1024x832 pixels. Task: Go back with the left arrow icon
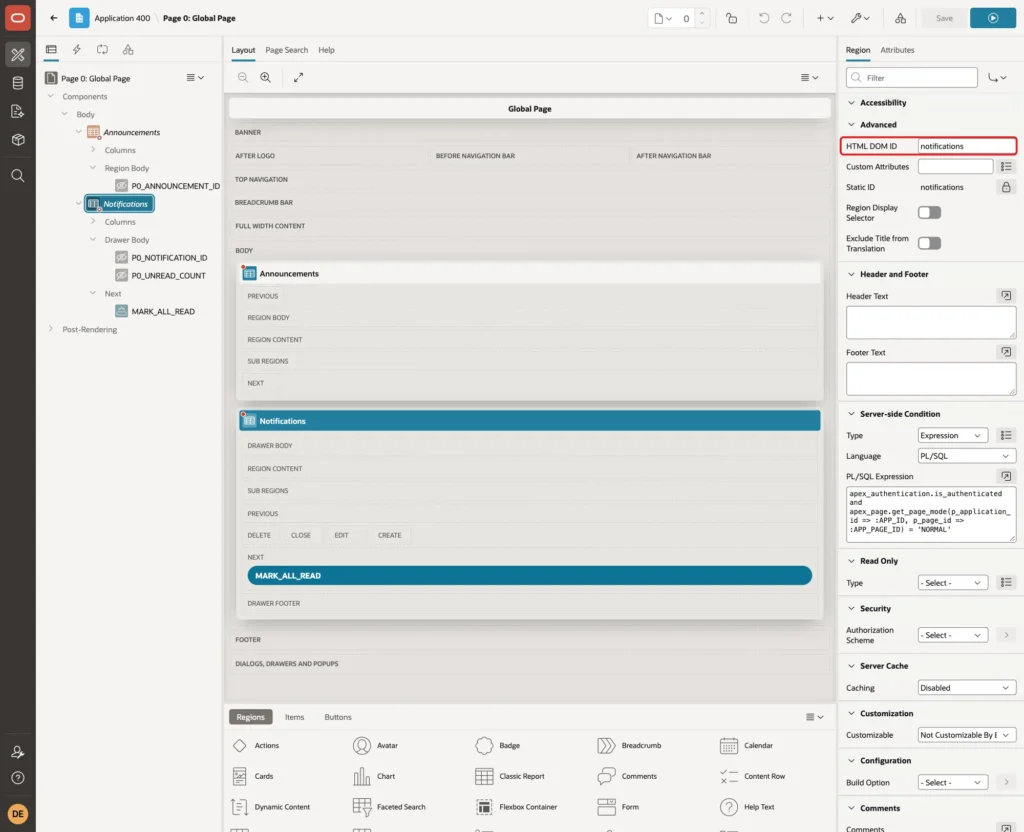[x=54, y=18]
